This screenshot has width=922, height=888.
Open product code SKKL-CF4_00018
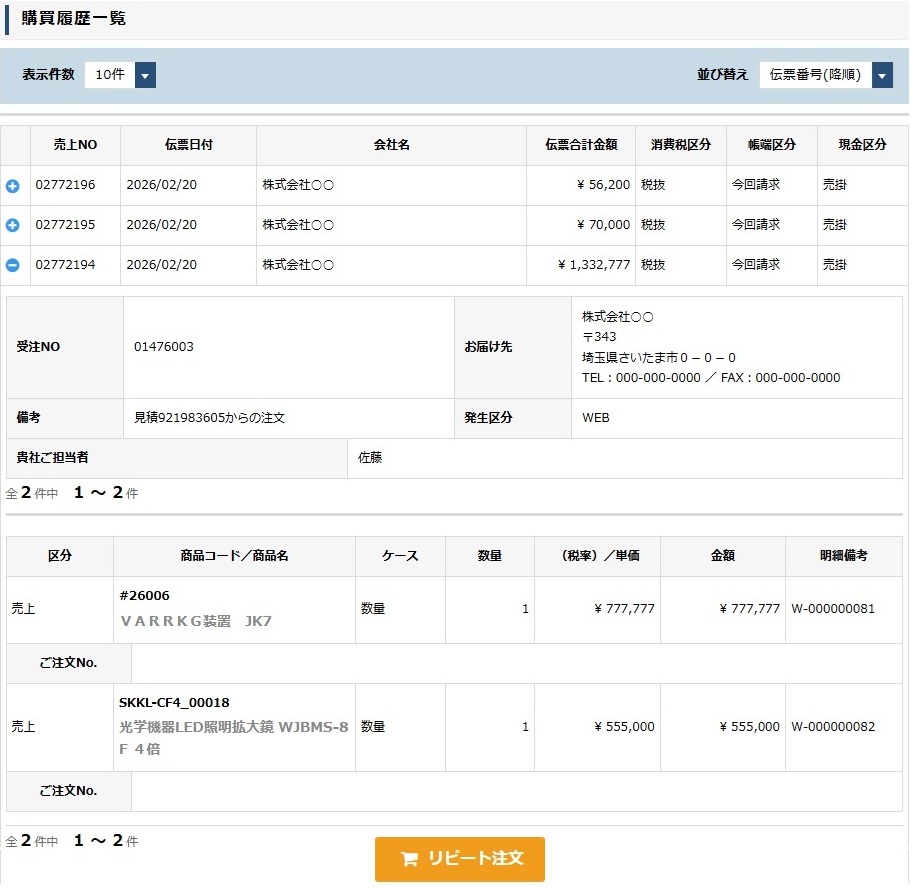174,703
